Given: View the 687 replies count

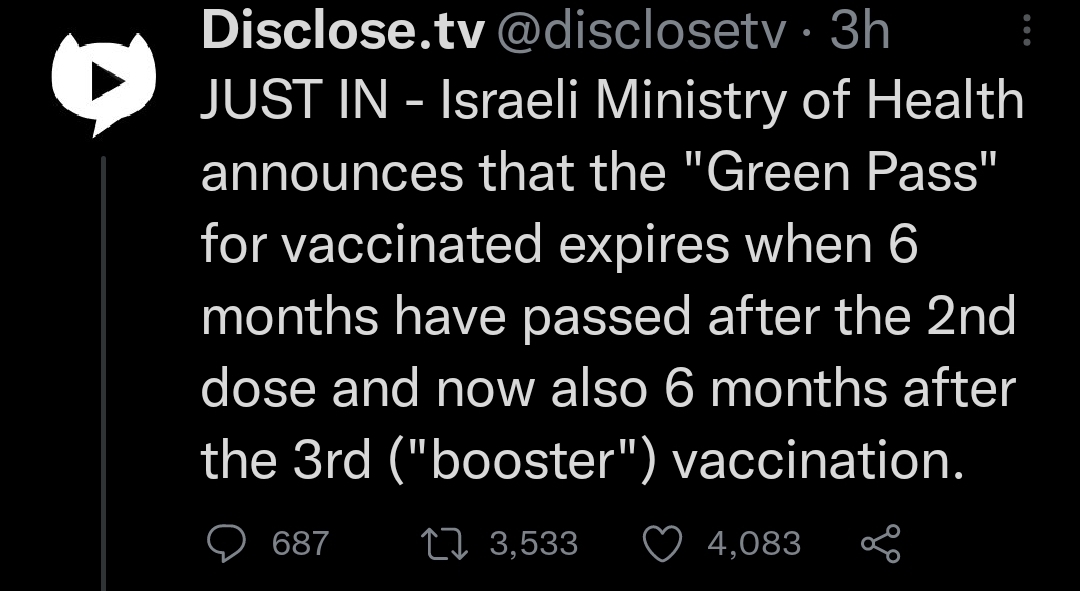Looking at the screenshot, I should pyautogui.click(x=300, y=543).
